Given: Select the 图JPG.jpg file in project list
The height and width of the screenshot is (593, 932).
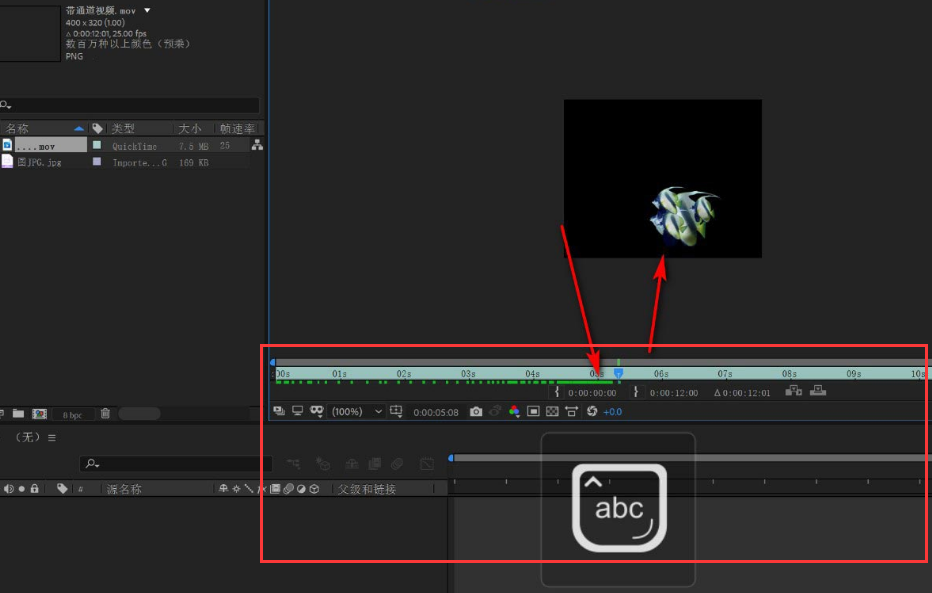Looking at the screenshot, I should (40, 162).
